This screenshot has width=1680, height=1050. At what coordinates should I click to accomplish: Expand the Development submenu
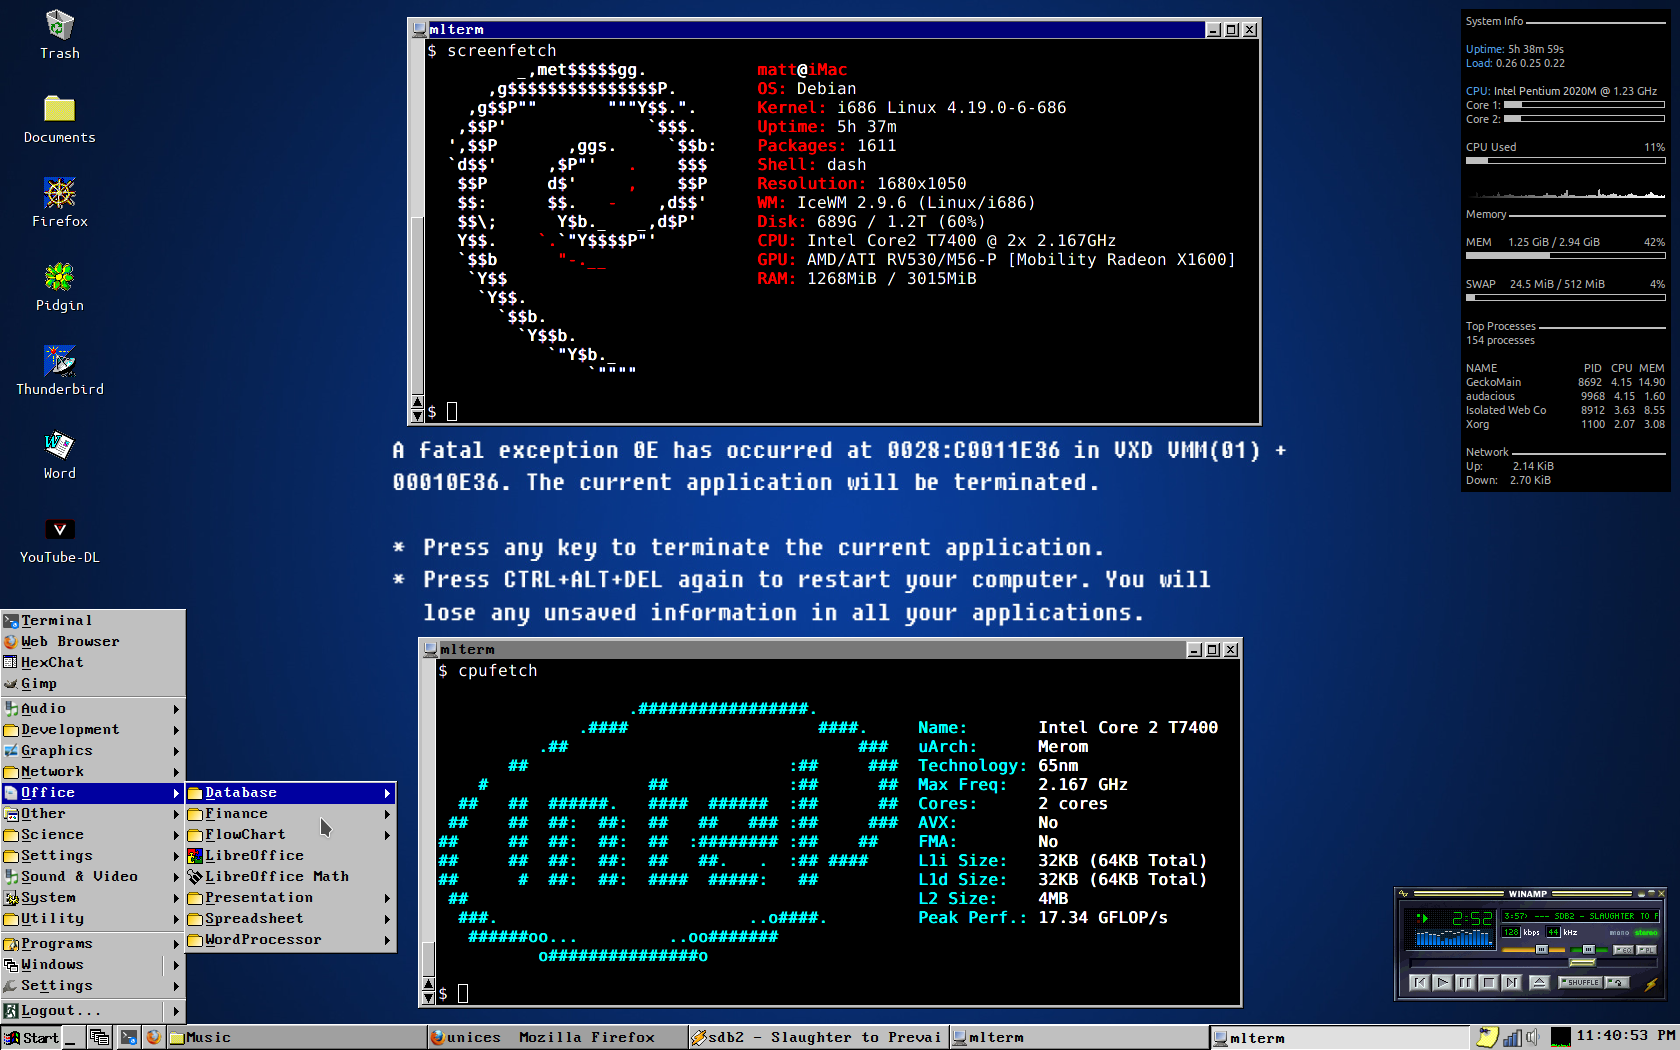[x=93, y=730]
